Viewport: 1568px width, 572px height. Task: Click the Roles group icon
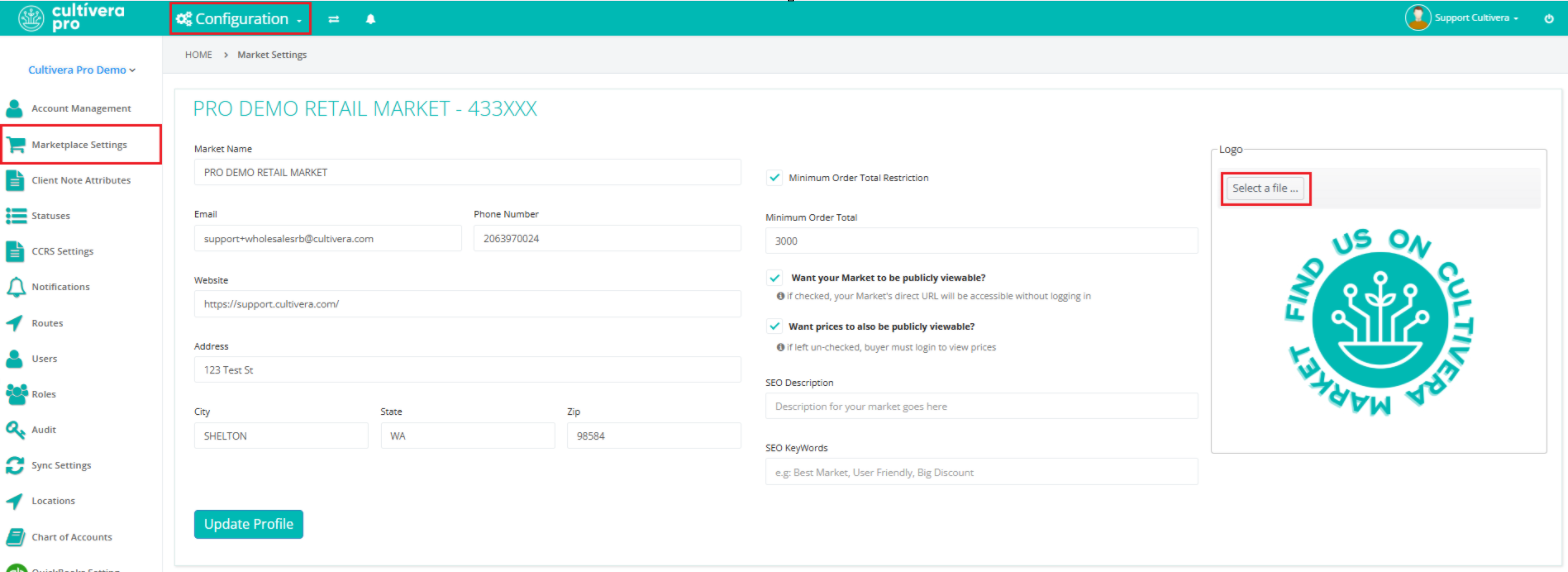tap(15, 394)
